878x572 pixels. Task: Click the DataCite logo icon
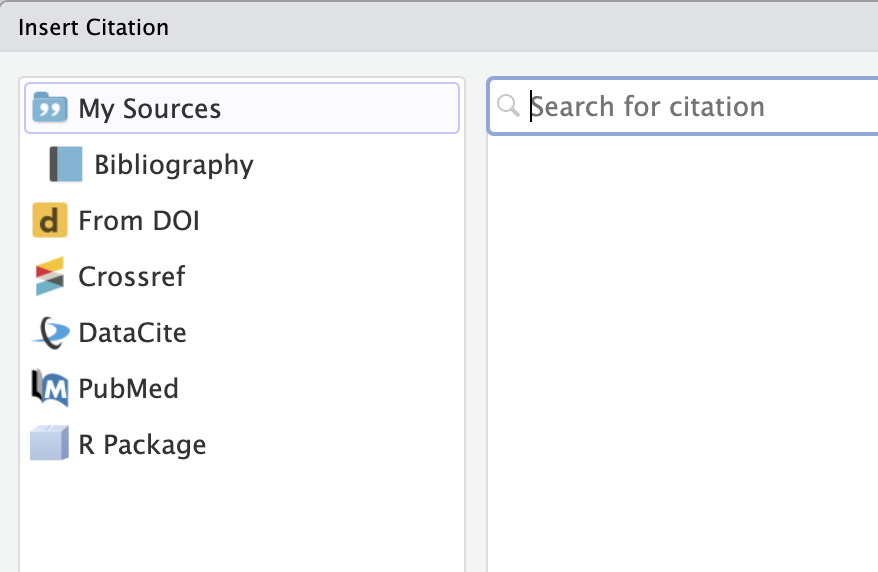click(51, 332)
